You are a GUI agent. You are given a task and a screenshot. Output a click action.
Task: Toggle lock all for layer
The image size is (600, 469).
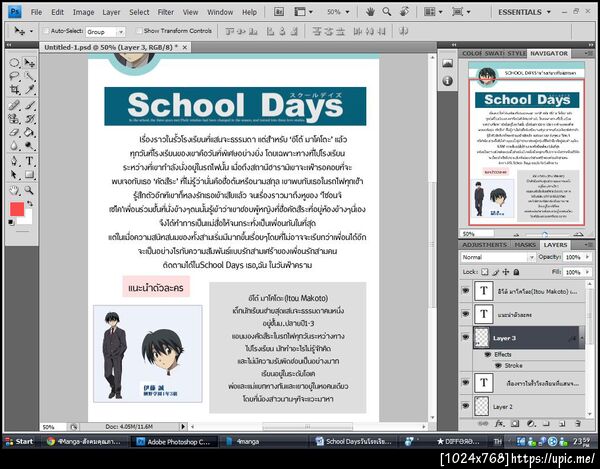pos(516,272)
